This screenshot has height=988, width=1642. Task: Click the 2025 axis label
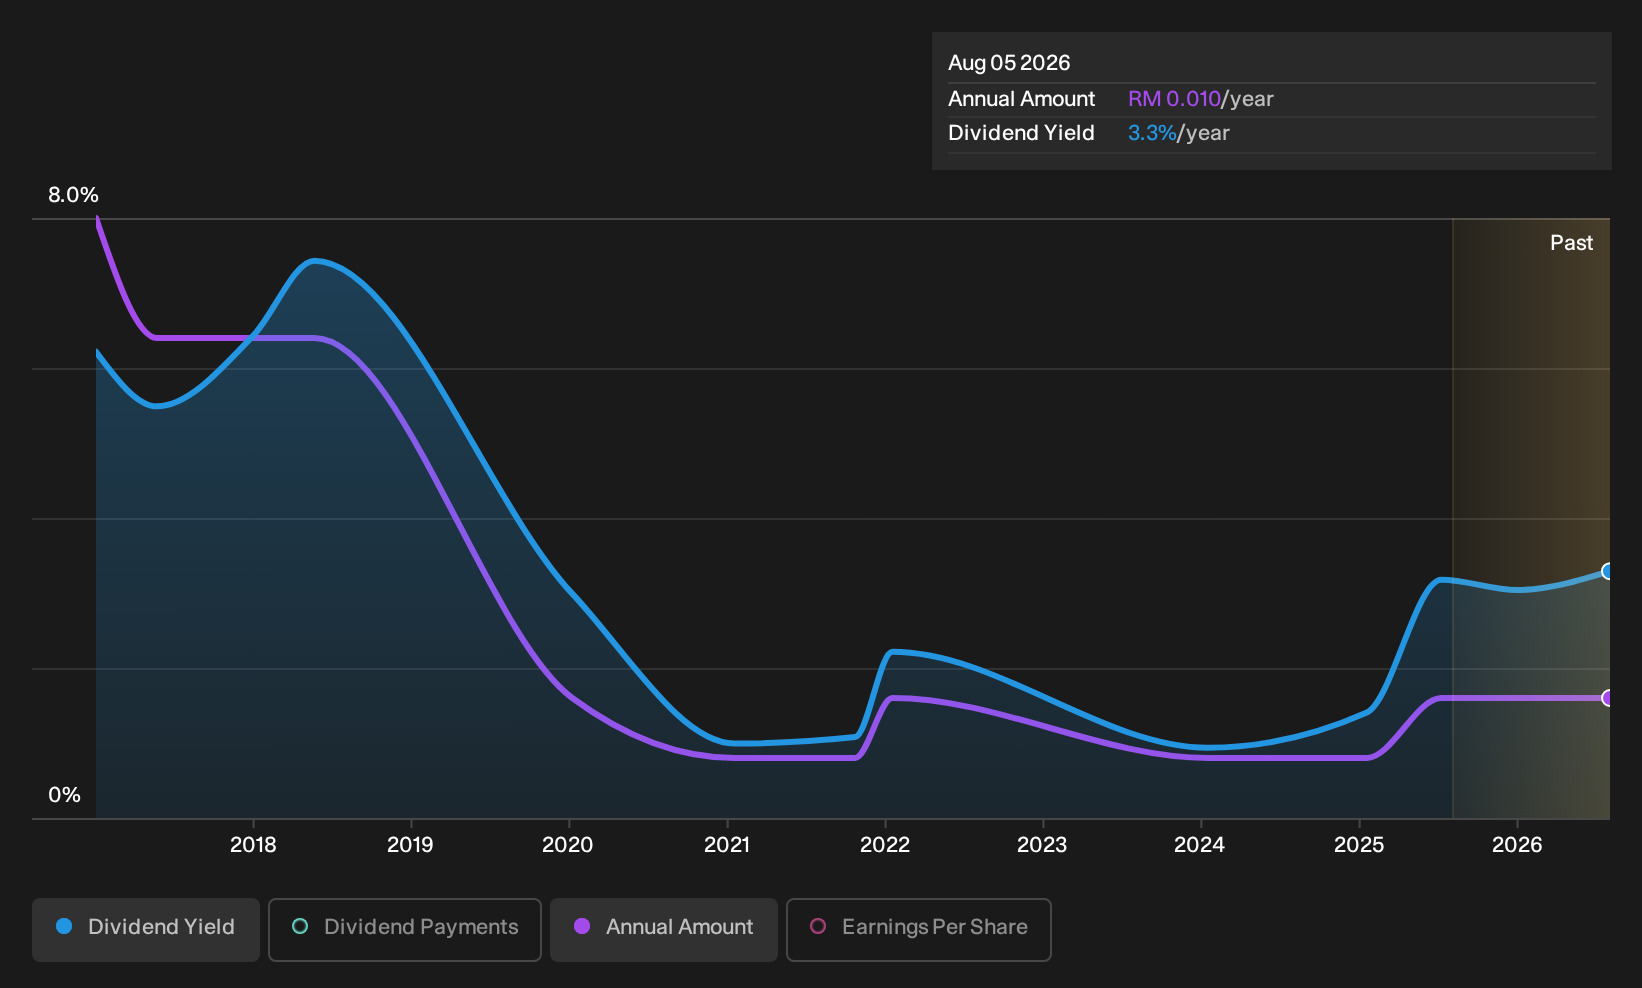click(x=1359, y=845)
